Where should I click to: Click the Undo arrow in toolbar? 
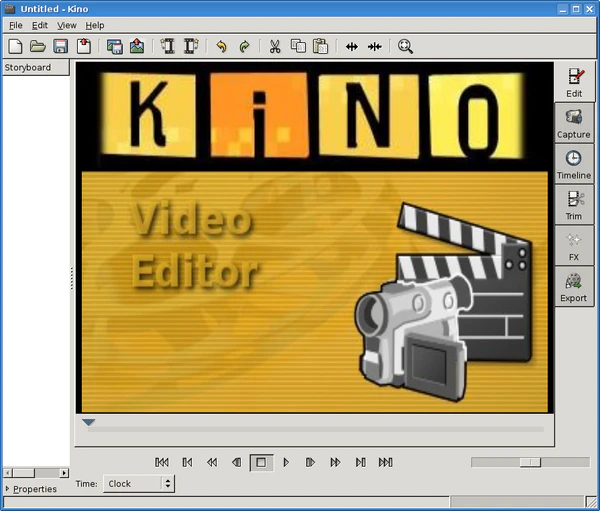click(221, 46)
